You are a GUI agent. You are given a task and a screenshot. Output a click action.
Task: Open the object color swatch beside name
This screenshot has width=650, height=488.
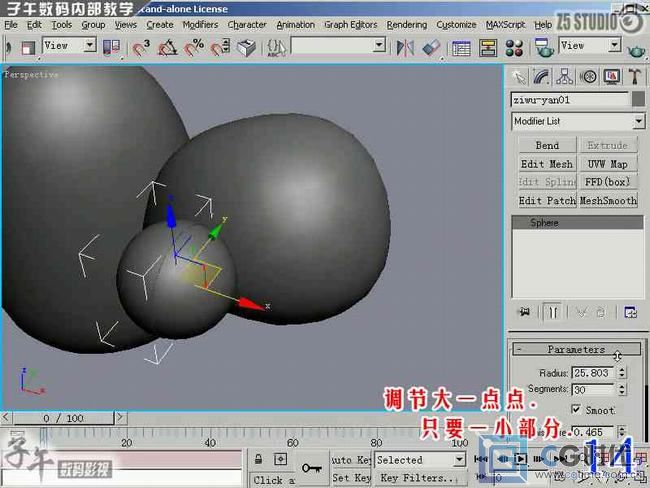(638, 99)
